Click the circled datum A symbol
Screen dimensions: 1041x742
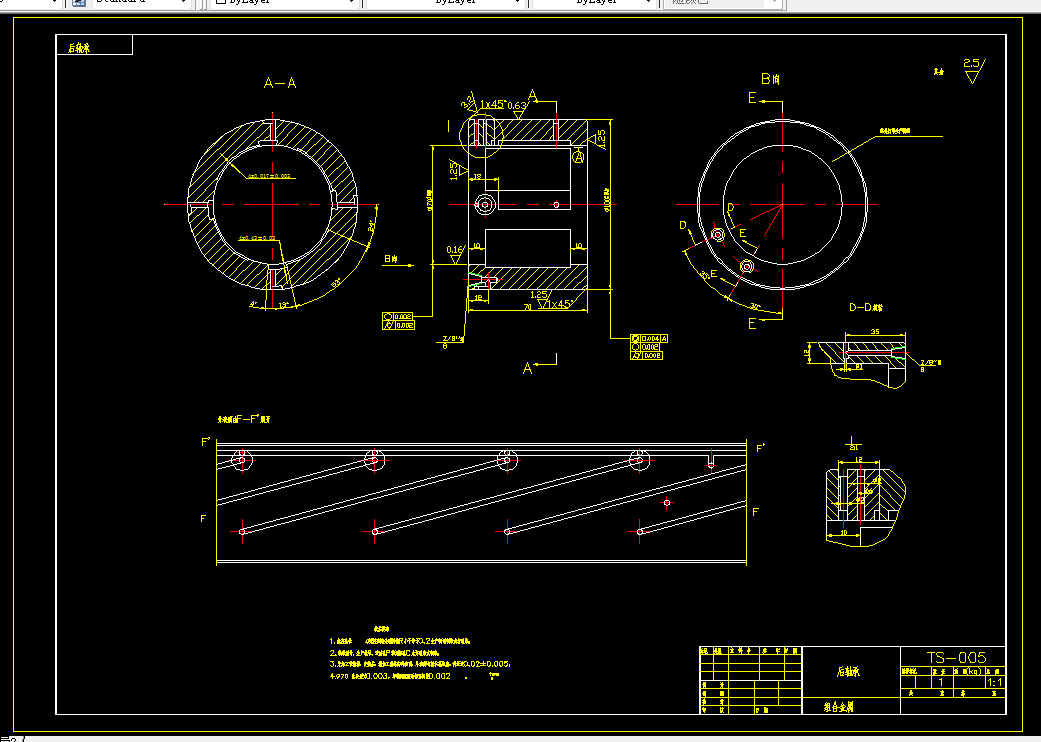click(579, 157)
